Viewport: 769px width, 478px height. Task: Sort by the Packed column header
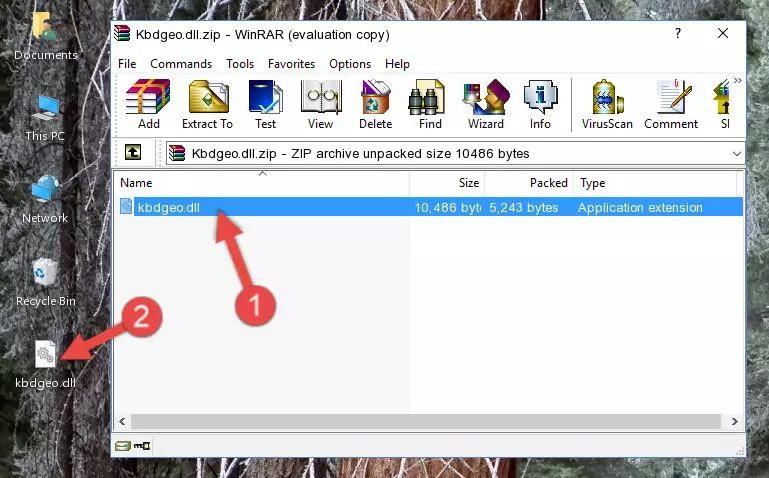529,183
